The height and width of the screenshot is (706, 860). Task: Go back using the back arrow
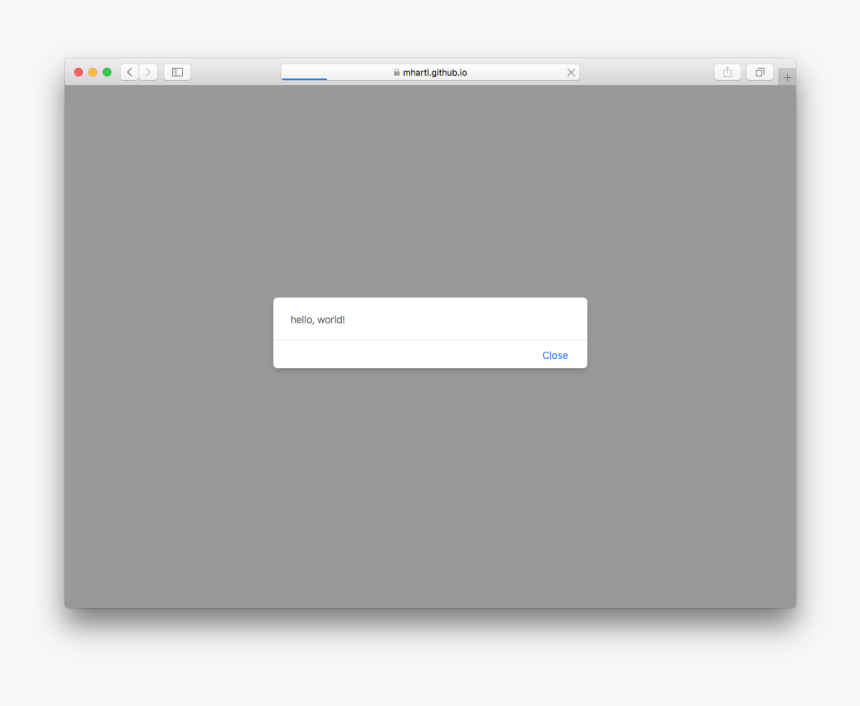tap(129, 71)
